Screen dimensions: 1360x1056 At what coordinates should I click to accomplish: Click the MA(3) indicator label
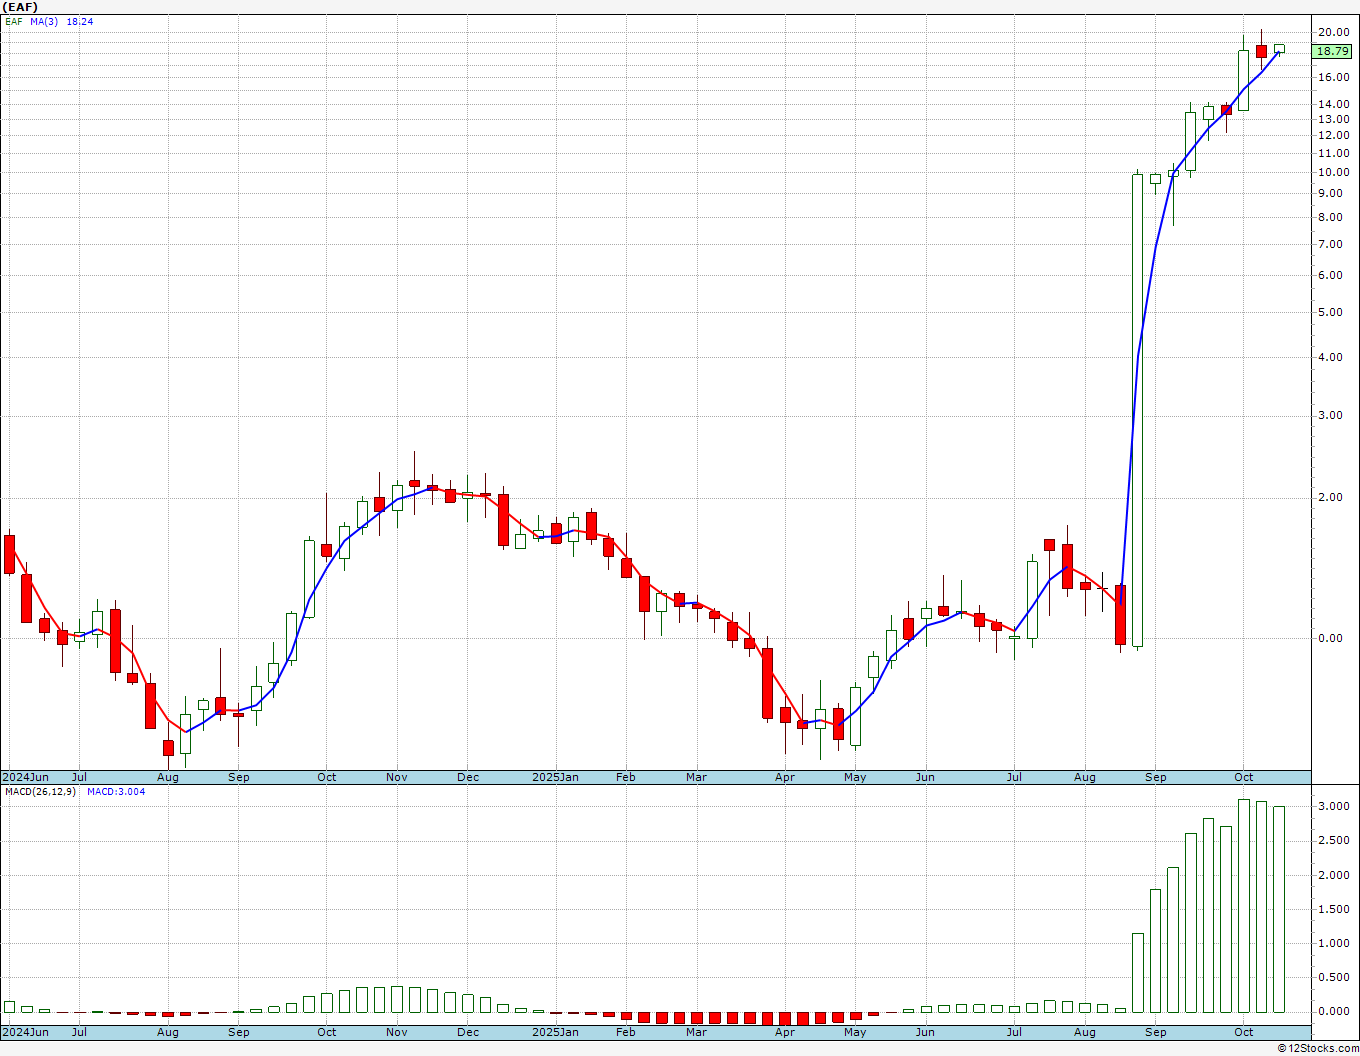click(x=44, y=21)
